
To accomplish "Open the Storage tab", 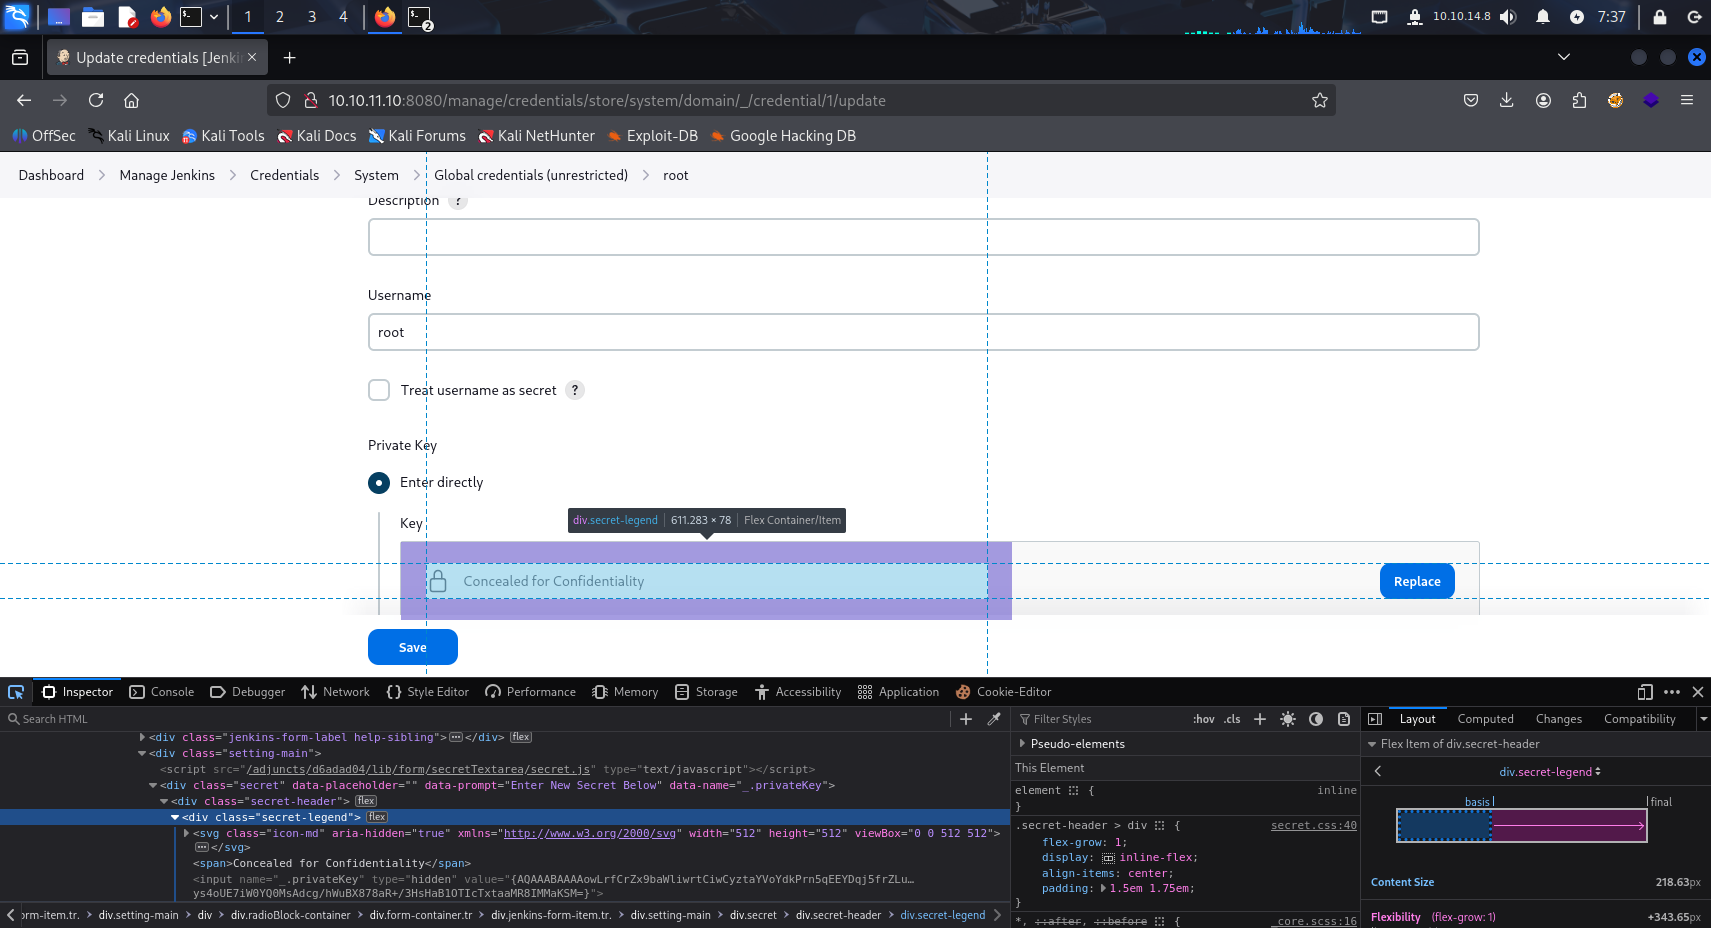I will (706, 692).
